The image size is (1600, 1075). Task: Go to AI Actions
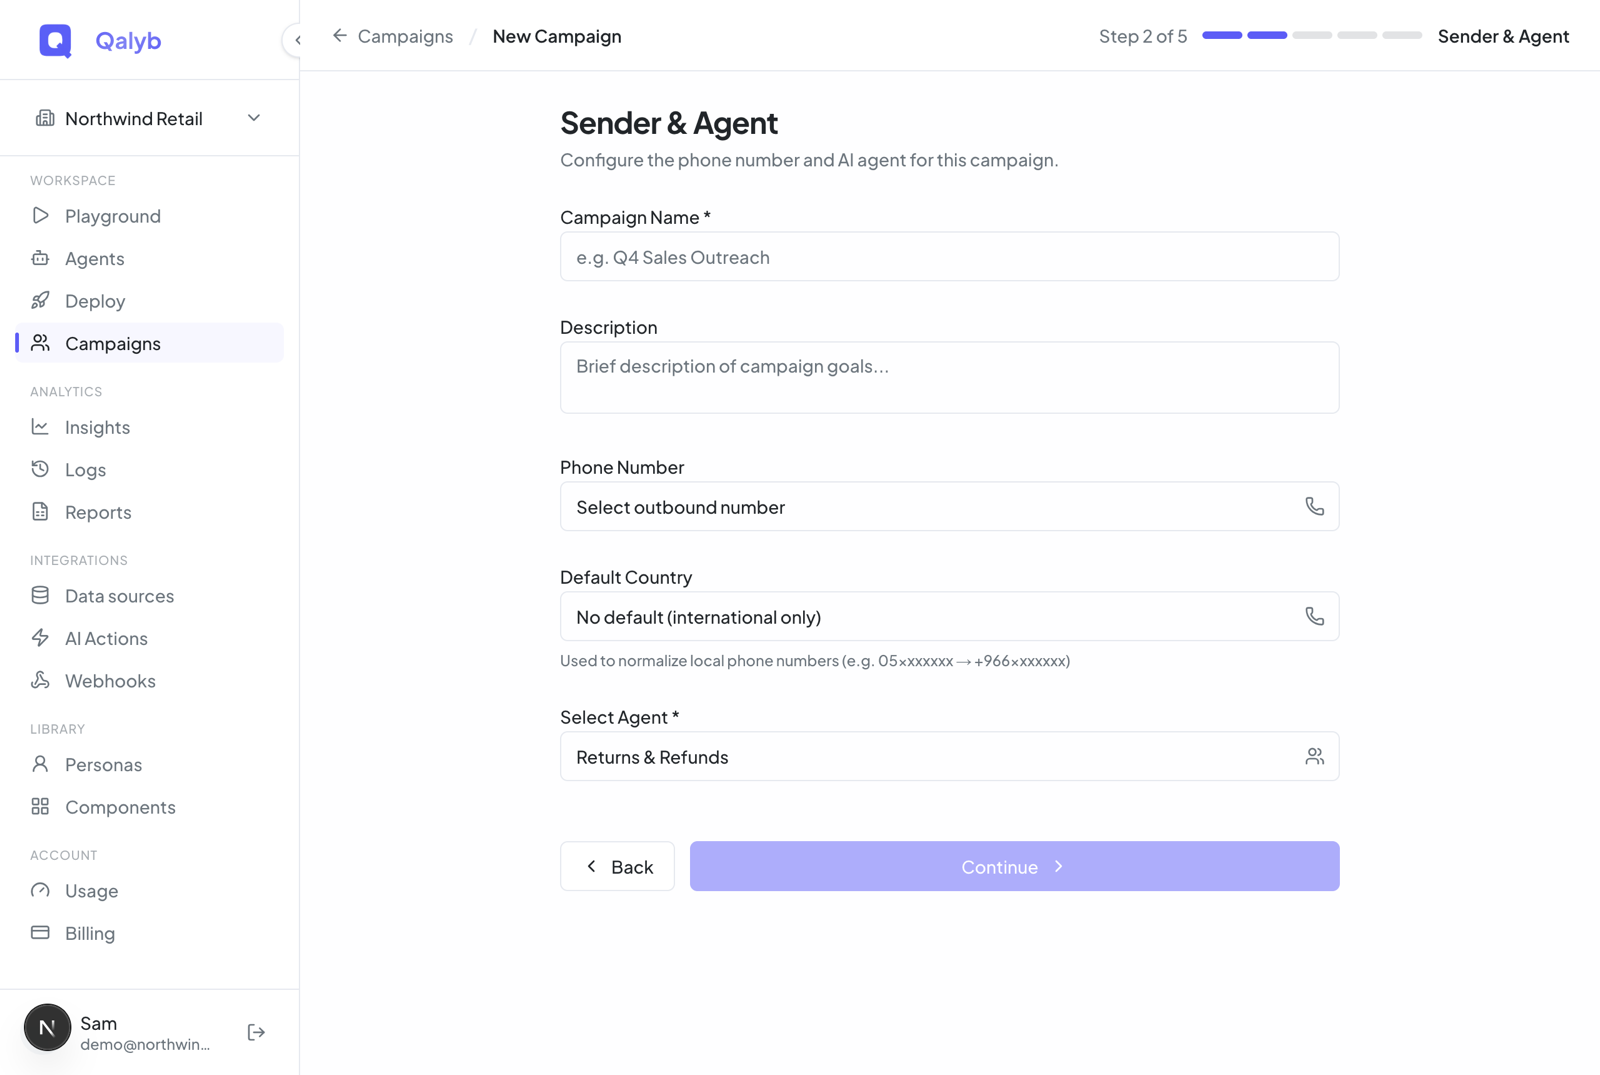[x=150, y=638]
